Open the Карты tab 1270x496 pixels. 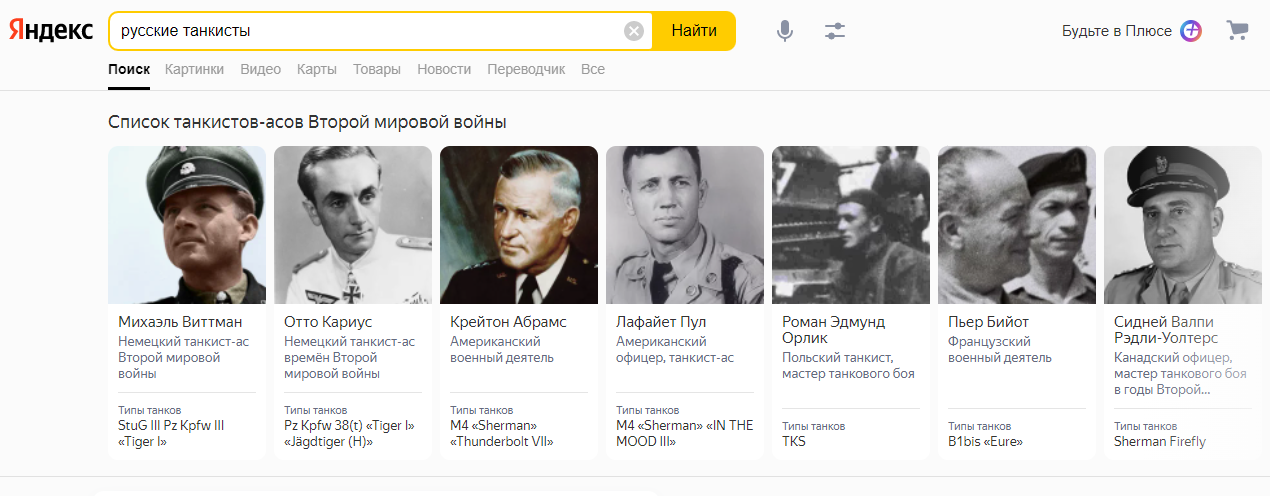tap(317, 69)
